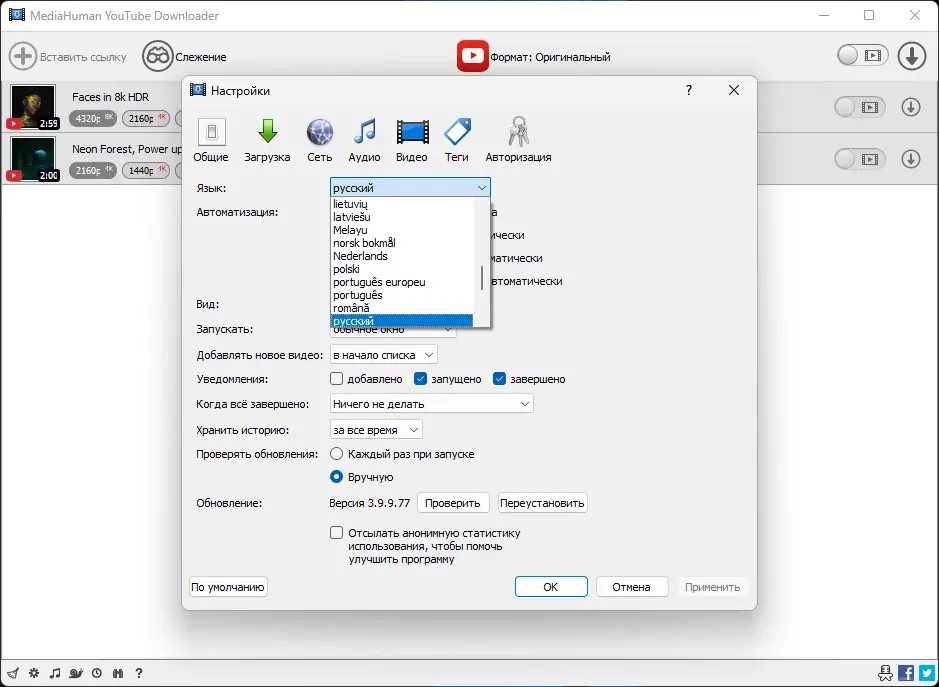This screenshot has height=687, width=939.
Task: Switch to the Загрузка tab
Action: 267,140
